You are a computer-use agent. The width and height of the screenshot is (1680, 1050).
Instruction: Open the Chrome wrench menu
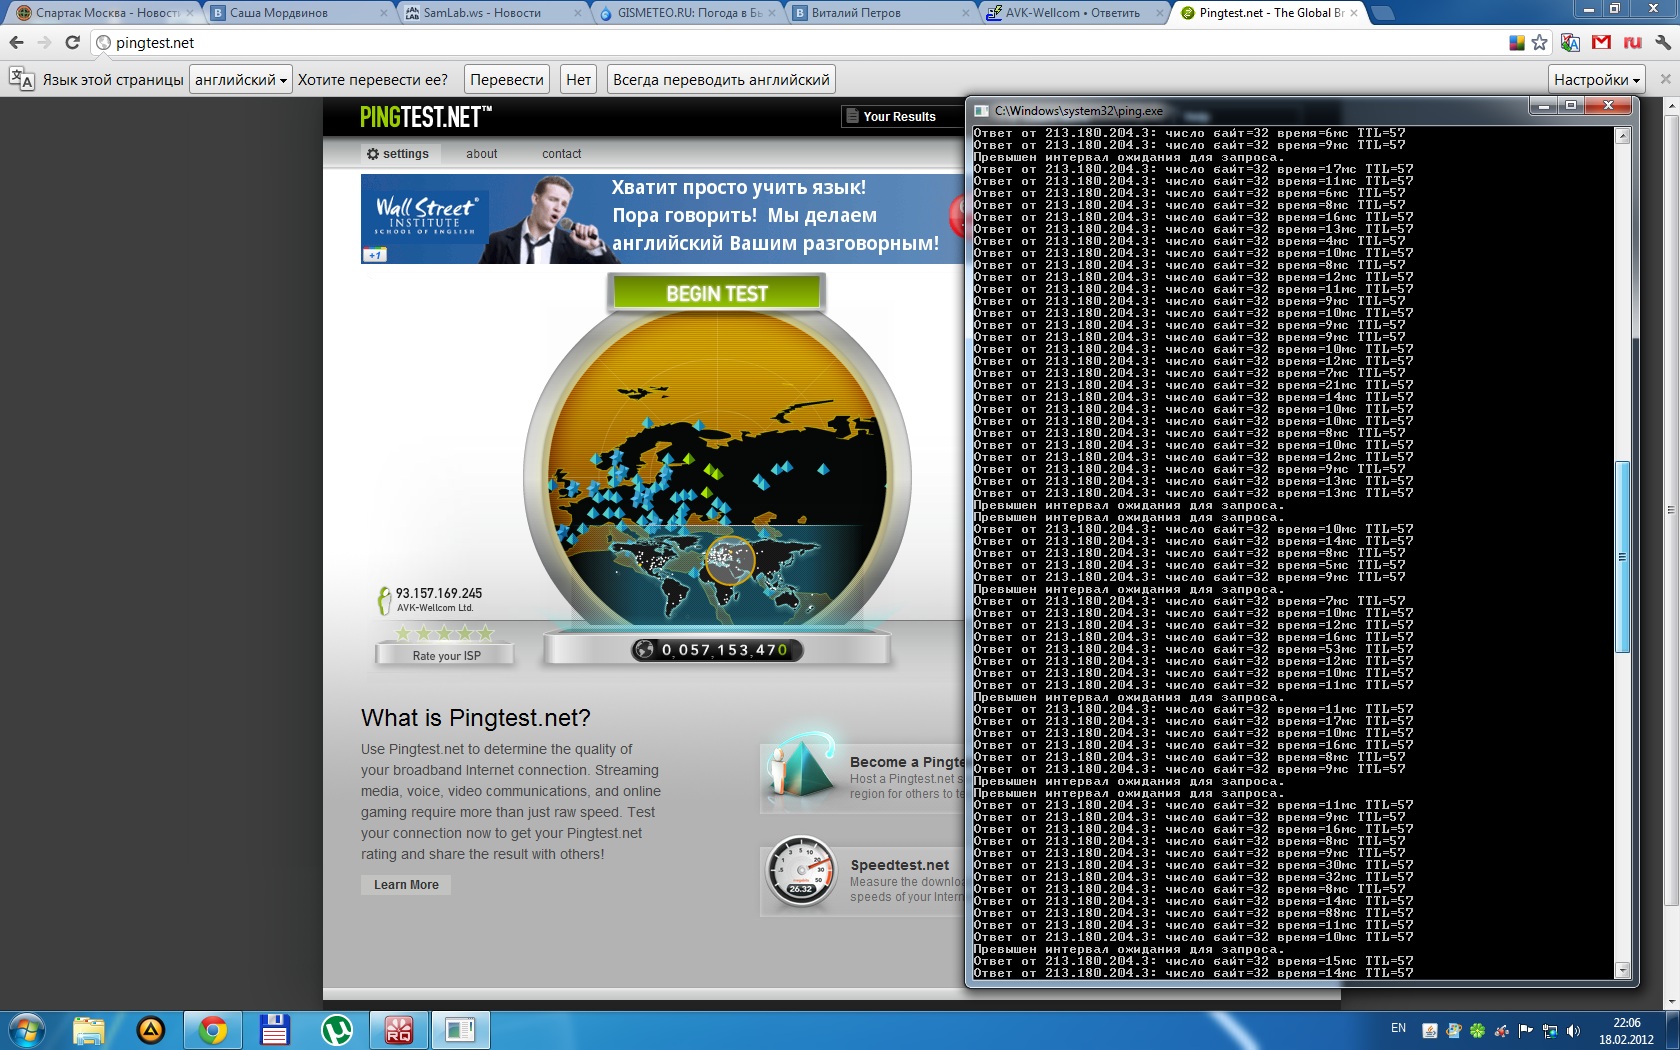point(1663,43)
